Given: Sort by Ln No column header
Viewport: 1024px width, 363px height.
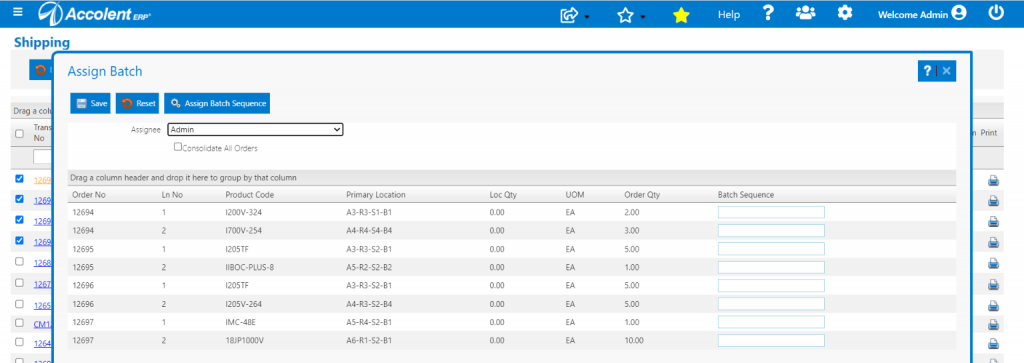Looking at the screenshot, I should point(173,195).
